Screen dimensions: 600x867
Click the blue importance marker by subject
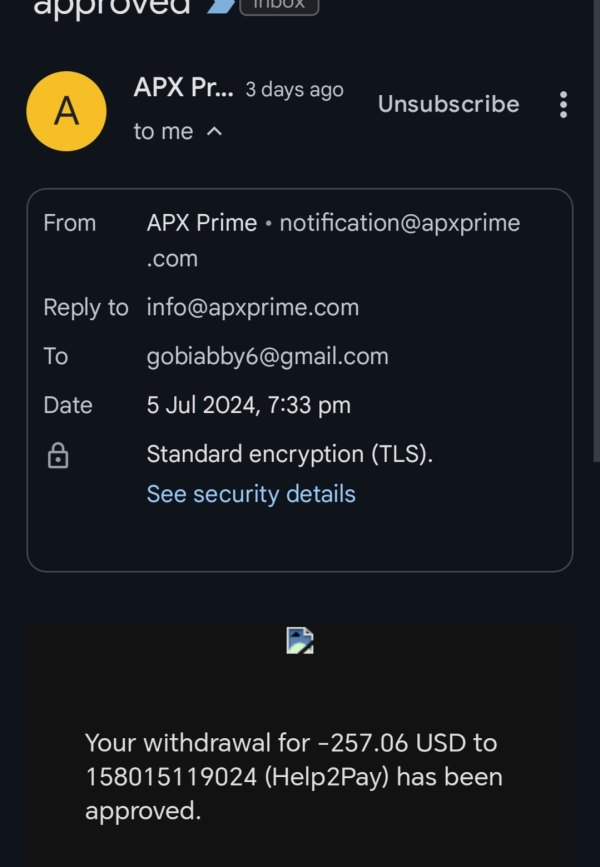[x=219, y=7]
